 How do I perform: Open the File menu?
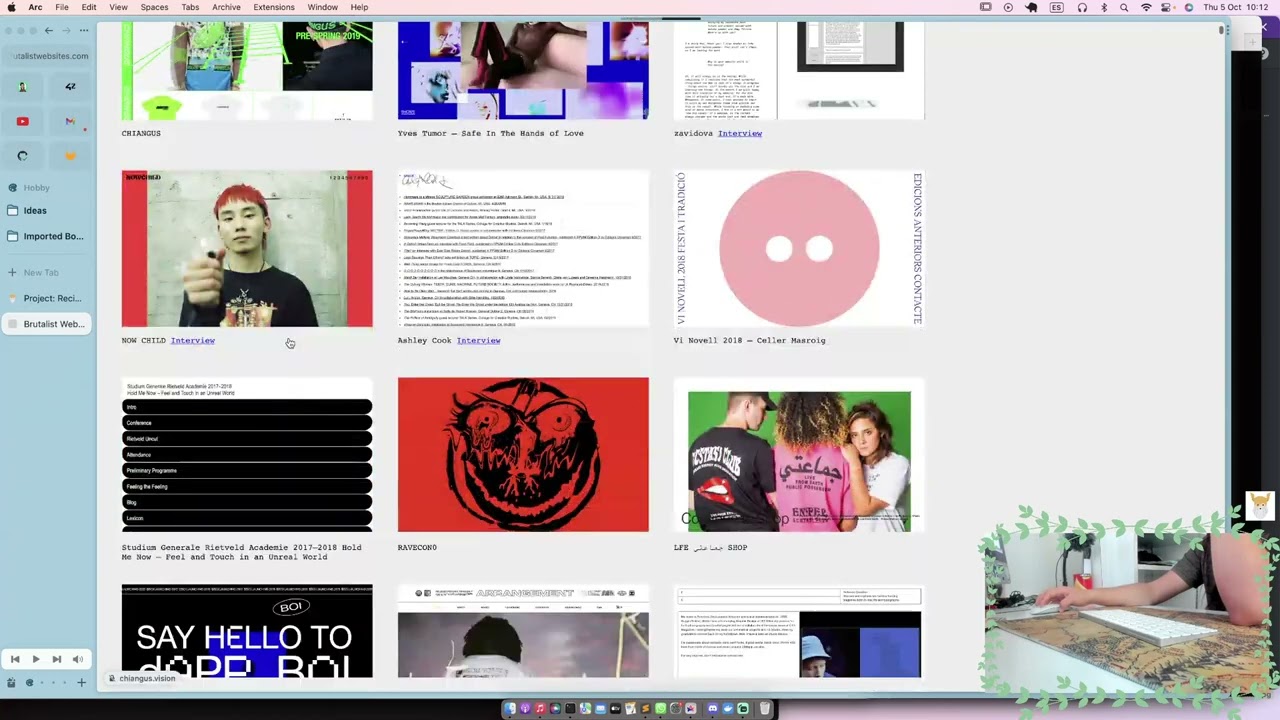pyautogui.click(x=62, y=7)
